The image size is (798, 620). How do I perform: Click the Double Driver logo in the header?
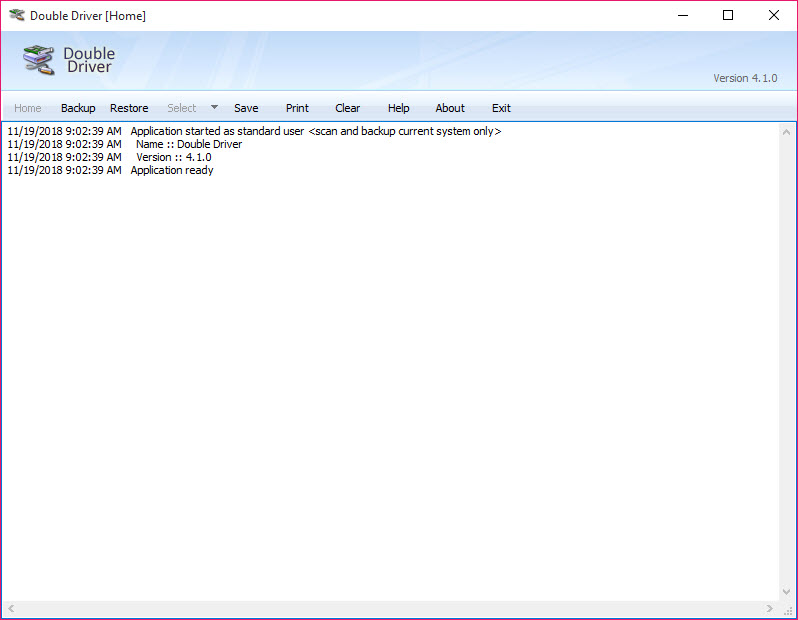69,60
